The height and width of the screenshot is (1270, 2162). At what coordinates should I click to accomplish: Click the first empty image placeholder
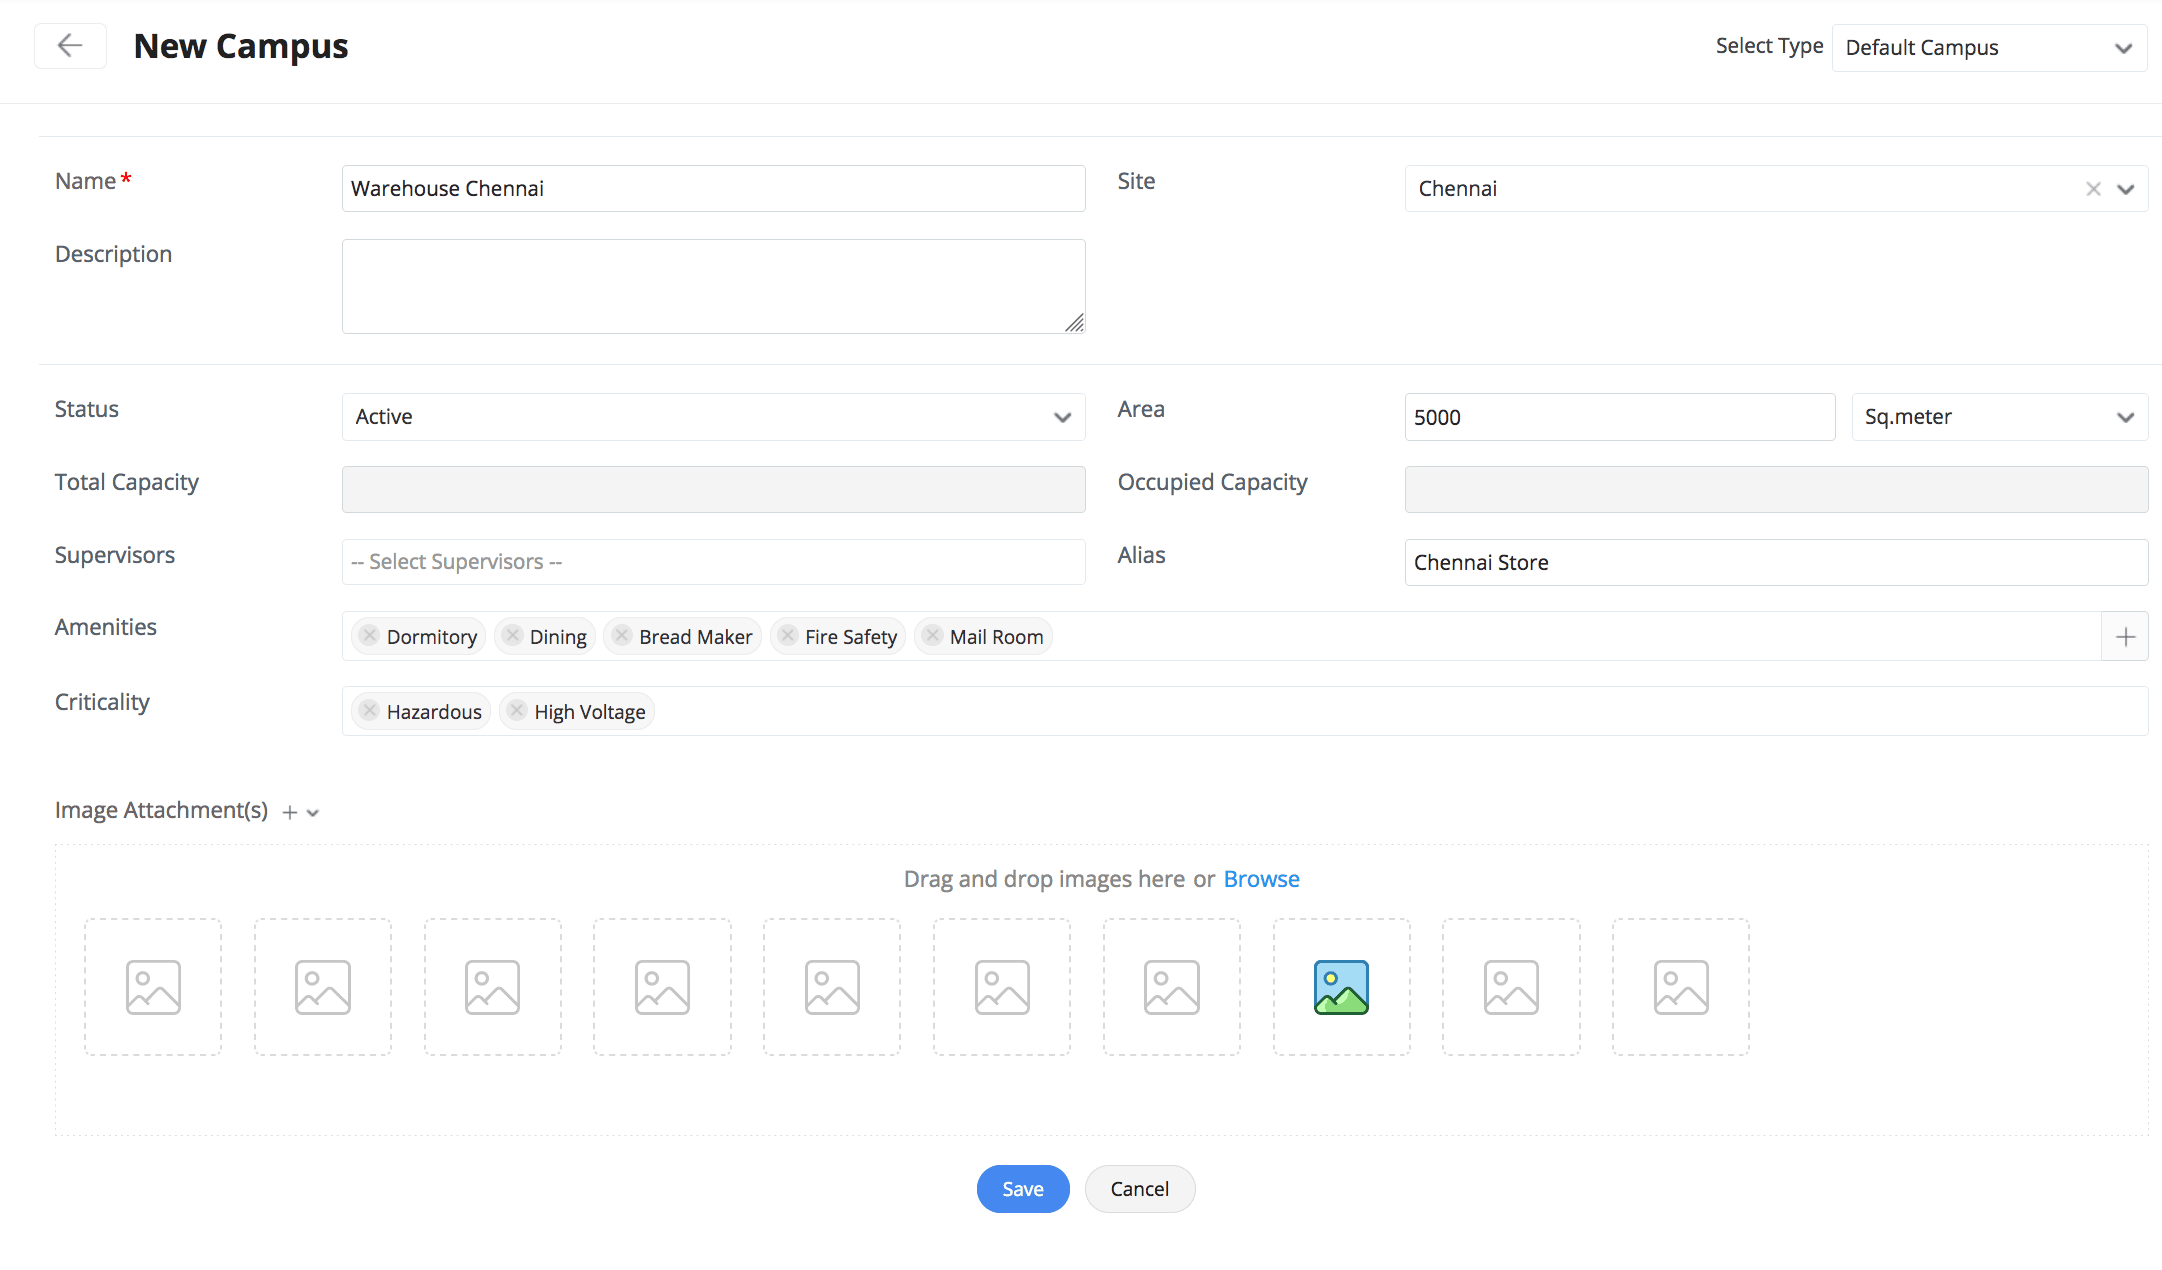(x=153, y=987)
